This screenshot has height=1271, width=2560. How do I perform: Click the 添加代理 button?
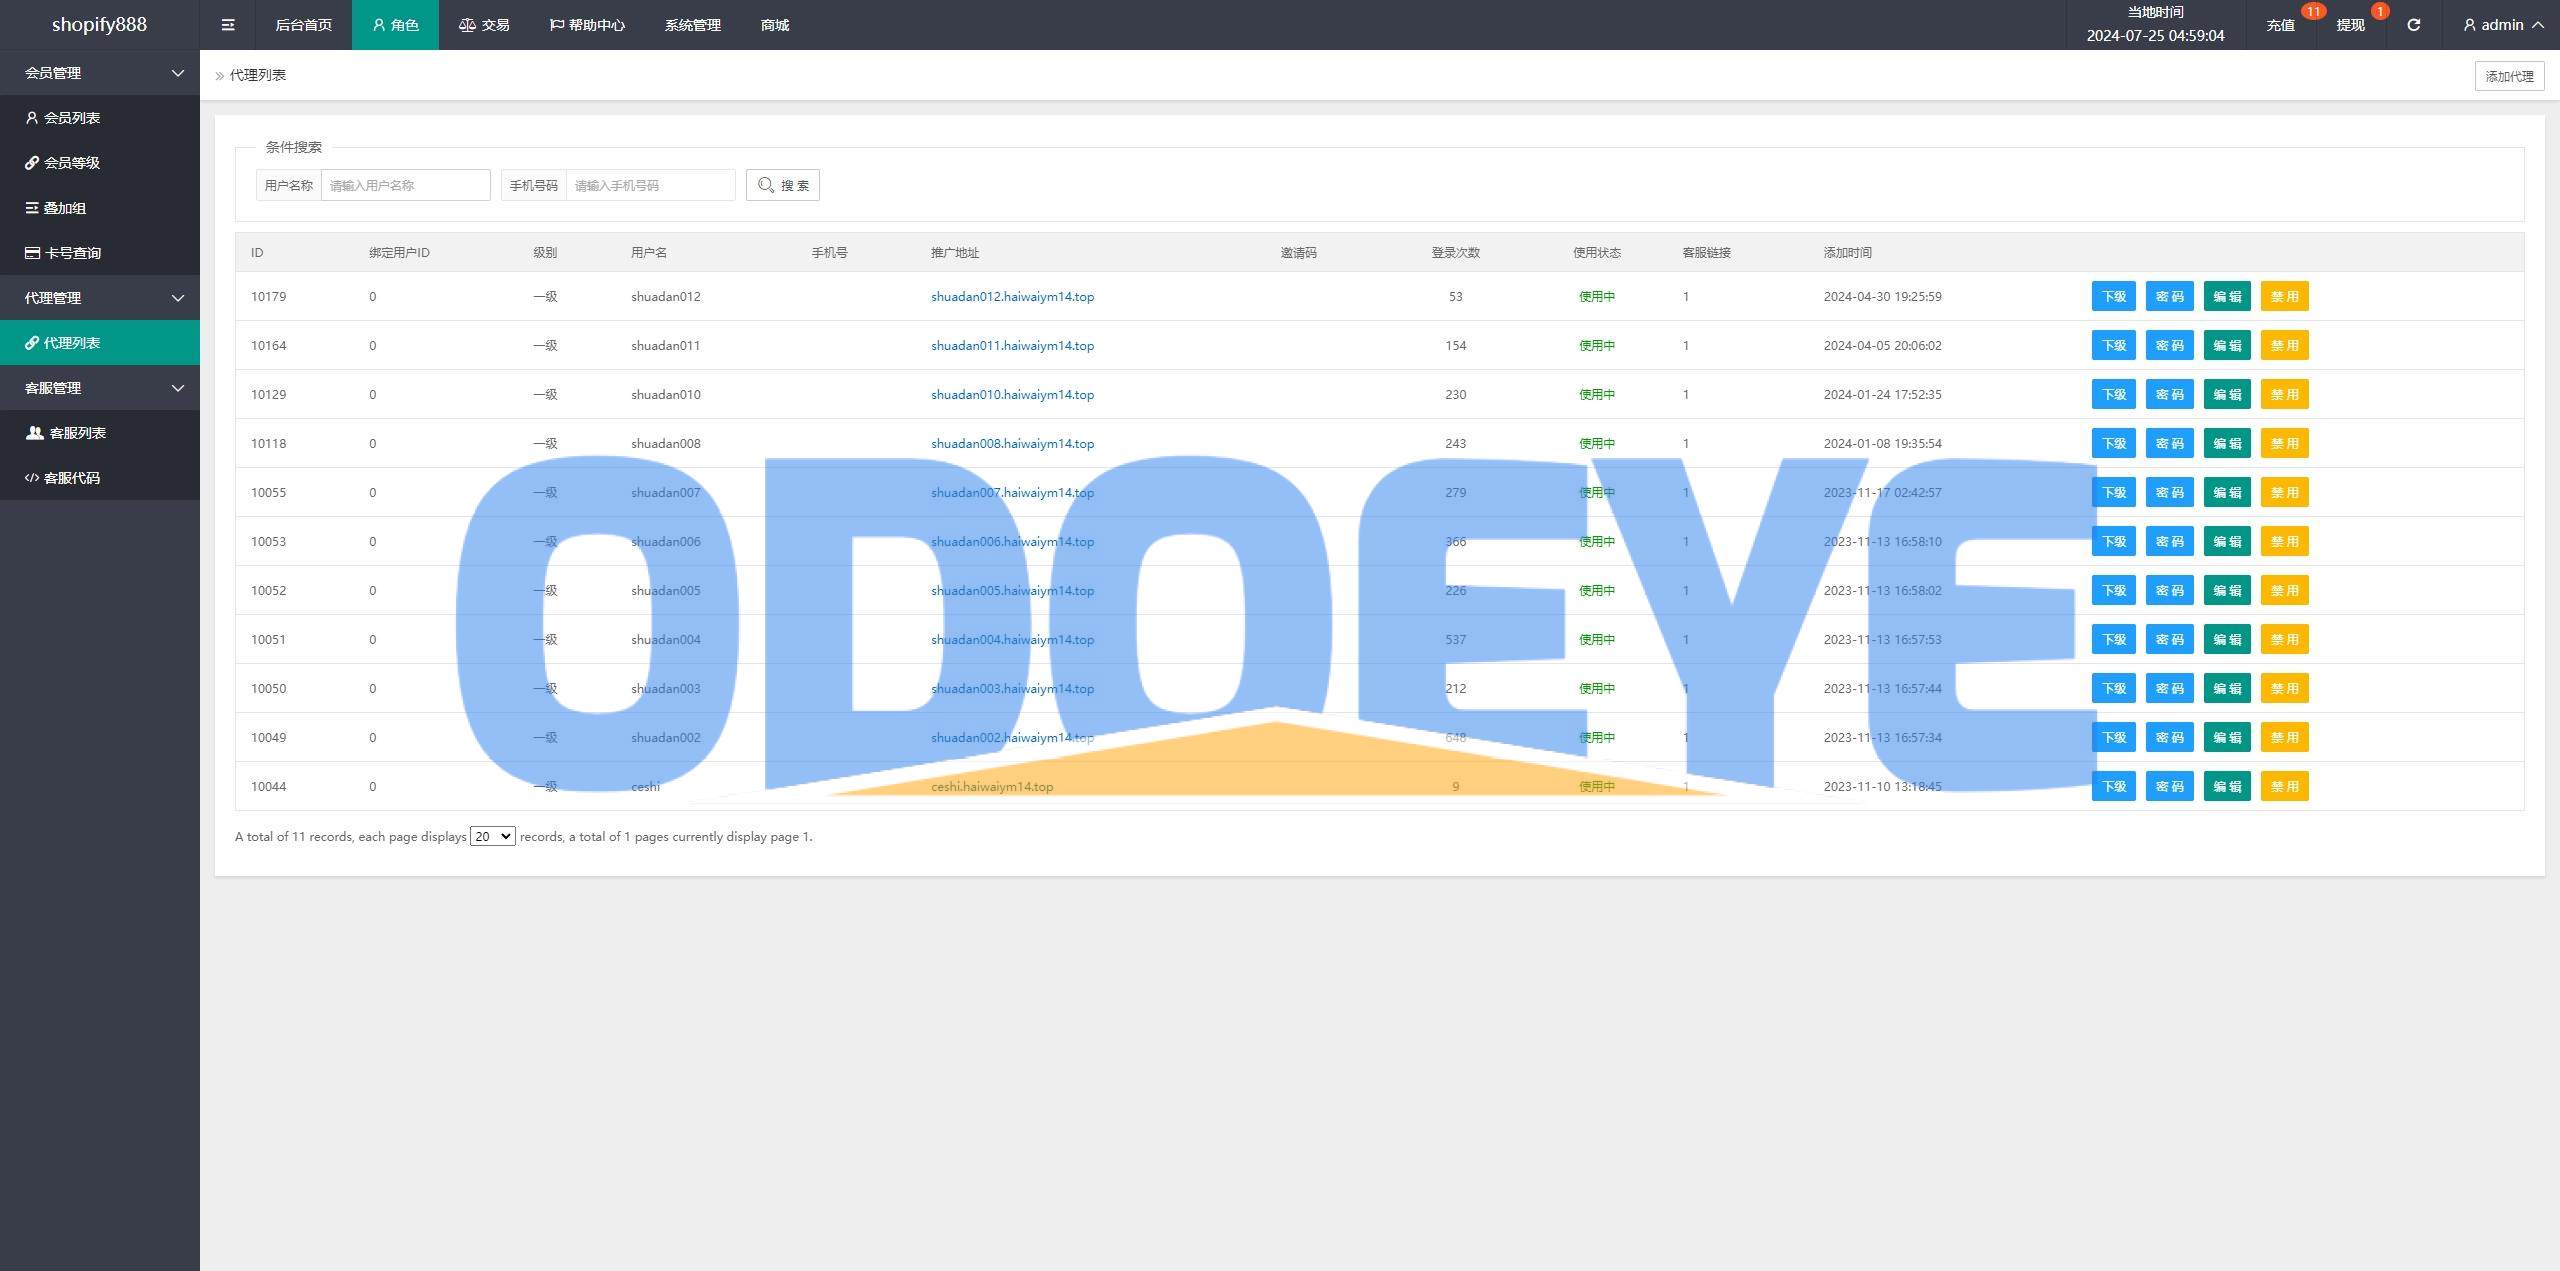click(x=2509, y=76)
